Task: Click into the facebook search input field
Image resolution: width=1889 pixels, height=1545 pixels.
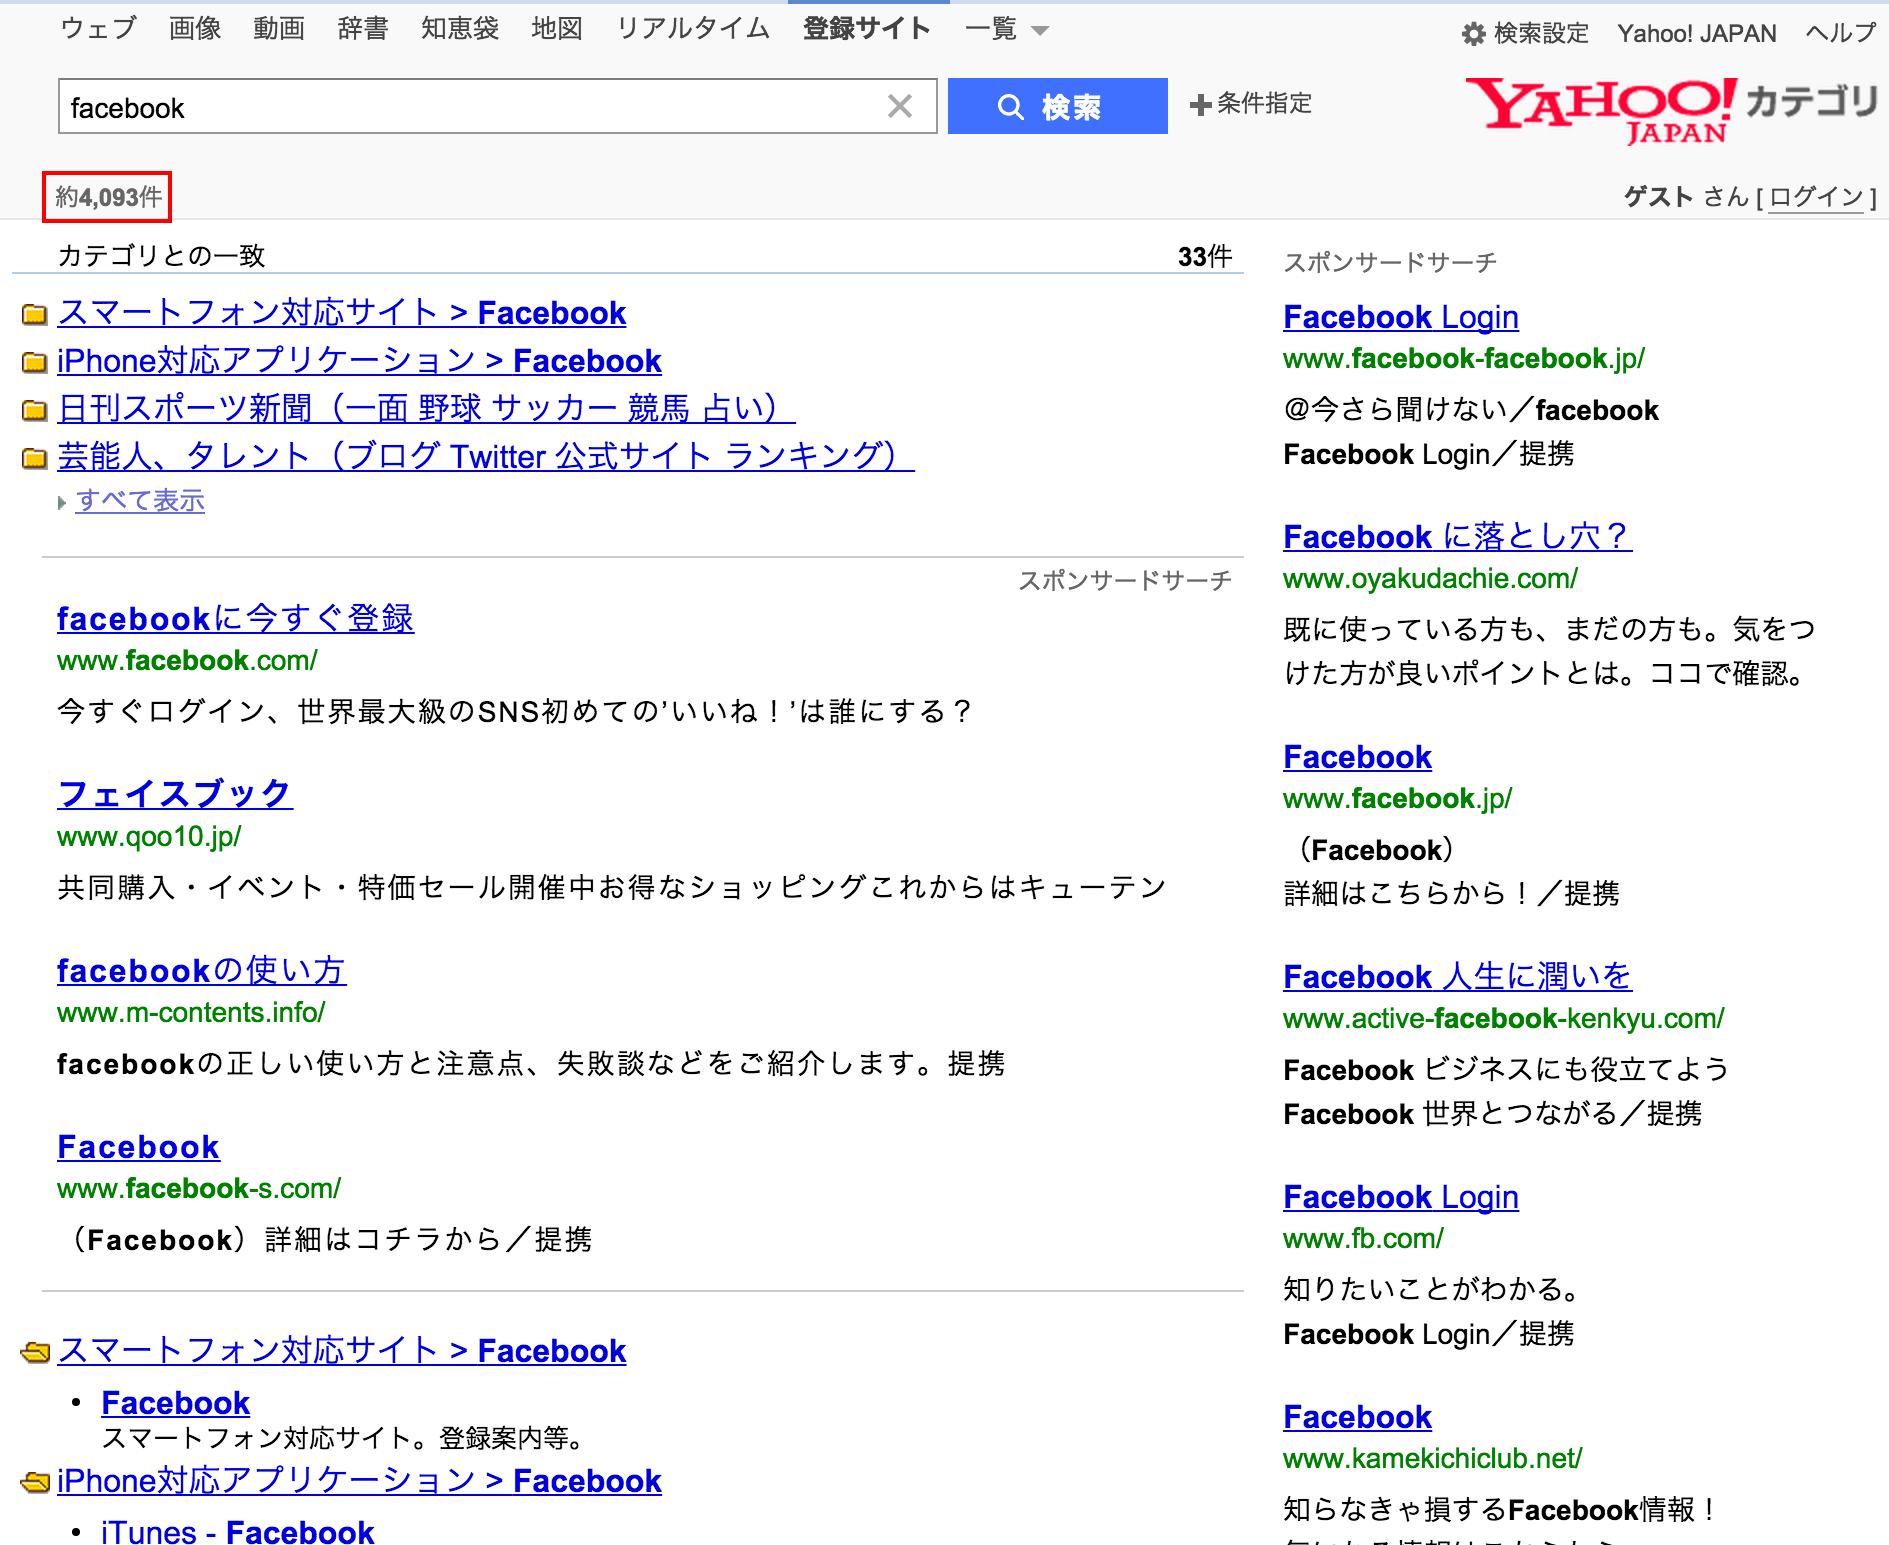Action: click(470, 107)
